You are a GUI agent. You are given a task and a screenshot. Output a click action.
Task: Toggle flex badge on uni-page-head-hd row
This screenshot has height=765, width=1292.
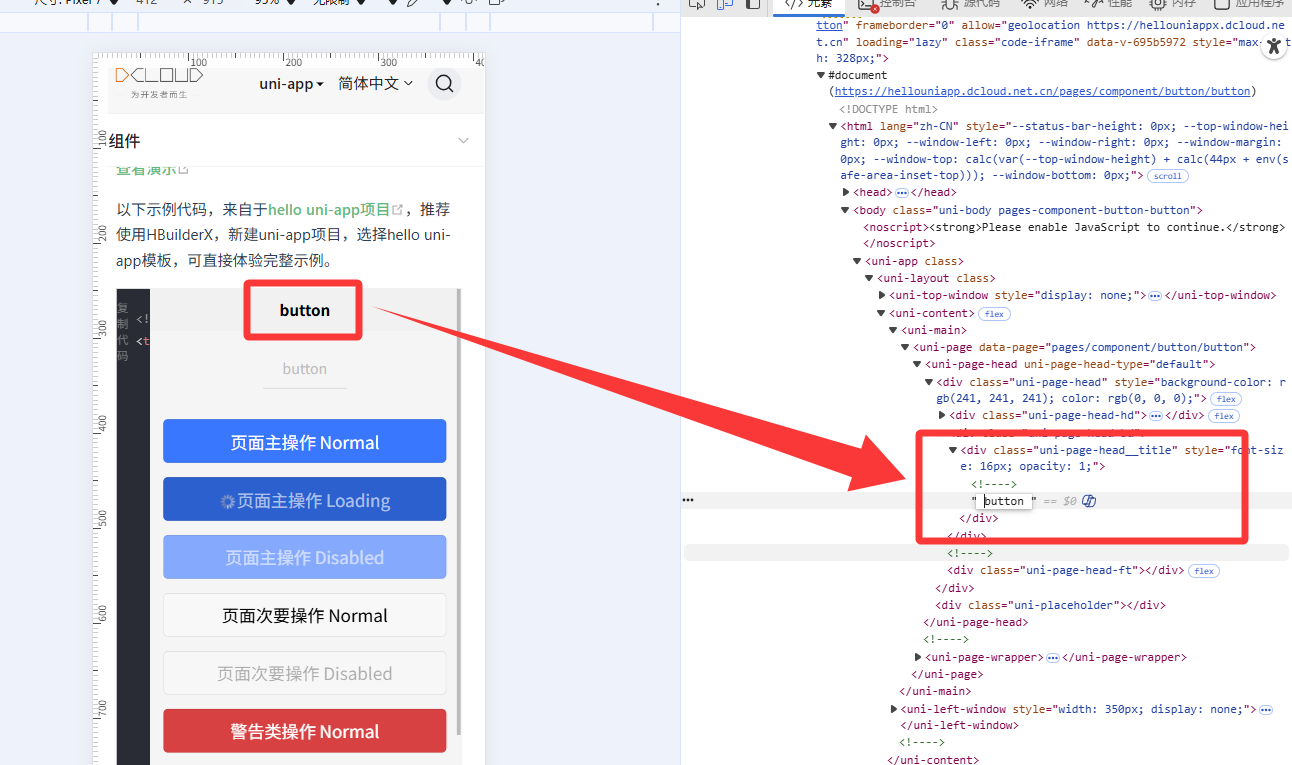[1224, 415]
